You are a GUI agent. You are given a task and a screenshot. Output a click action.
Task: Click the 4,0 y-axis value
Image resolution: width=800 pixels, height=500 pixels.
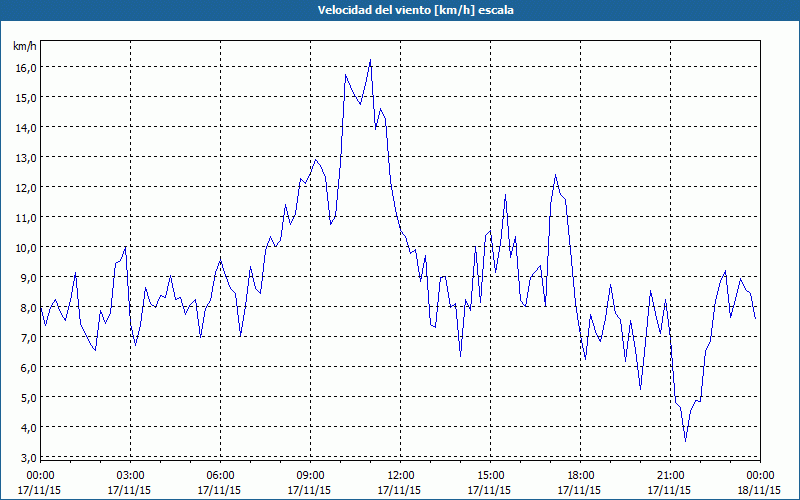pyautogui.click(x=29, y=429)
